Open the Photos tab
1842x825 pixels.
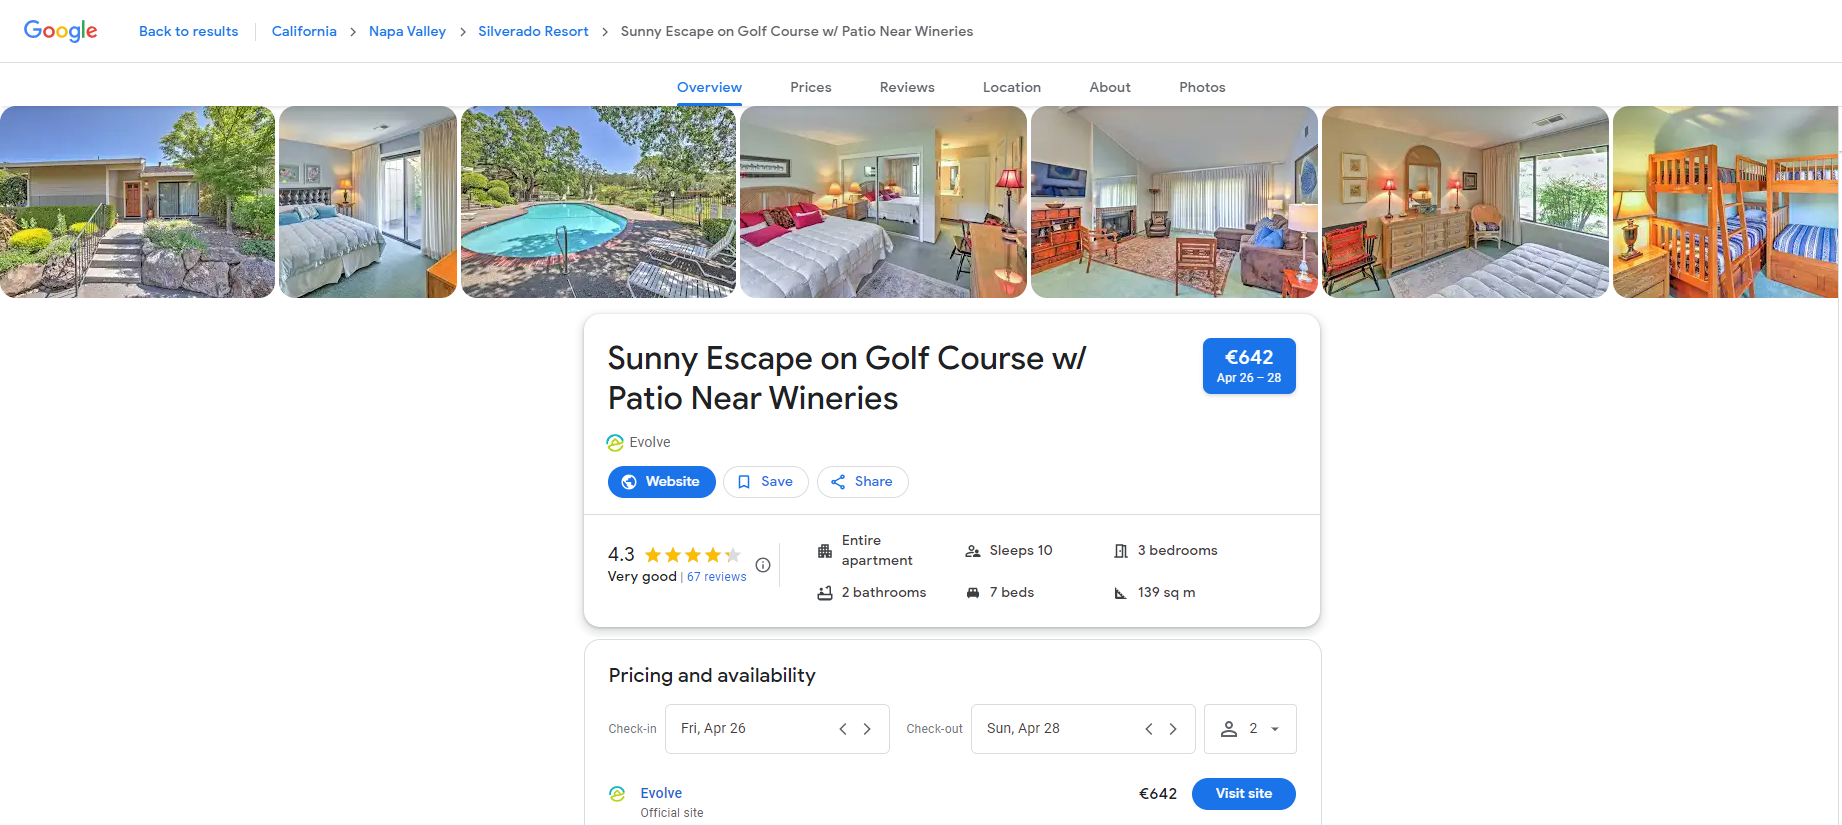pos(1202,87)
